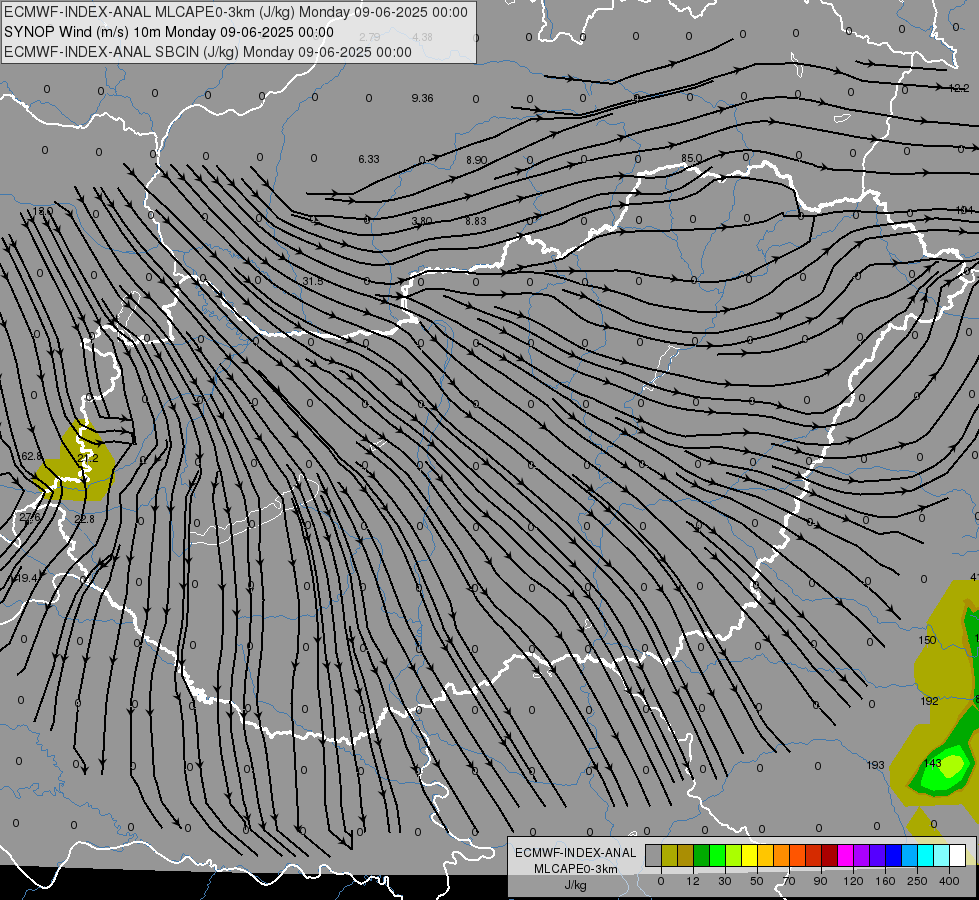Image resolution: width=979 pixels, height=900 pixels.
Task: Click the legend tick label 250
Action: pos(917,881)
